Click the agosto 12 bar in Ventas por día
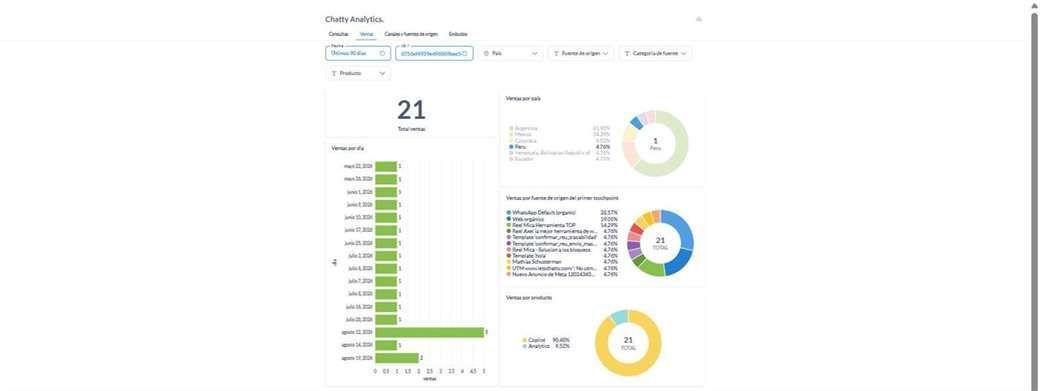Image resolution: width=1040 pixels, height=391 pixels. point(429,332)
